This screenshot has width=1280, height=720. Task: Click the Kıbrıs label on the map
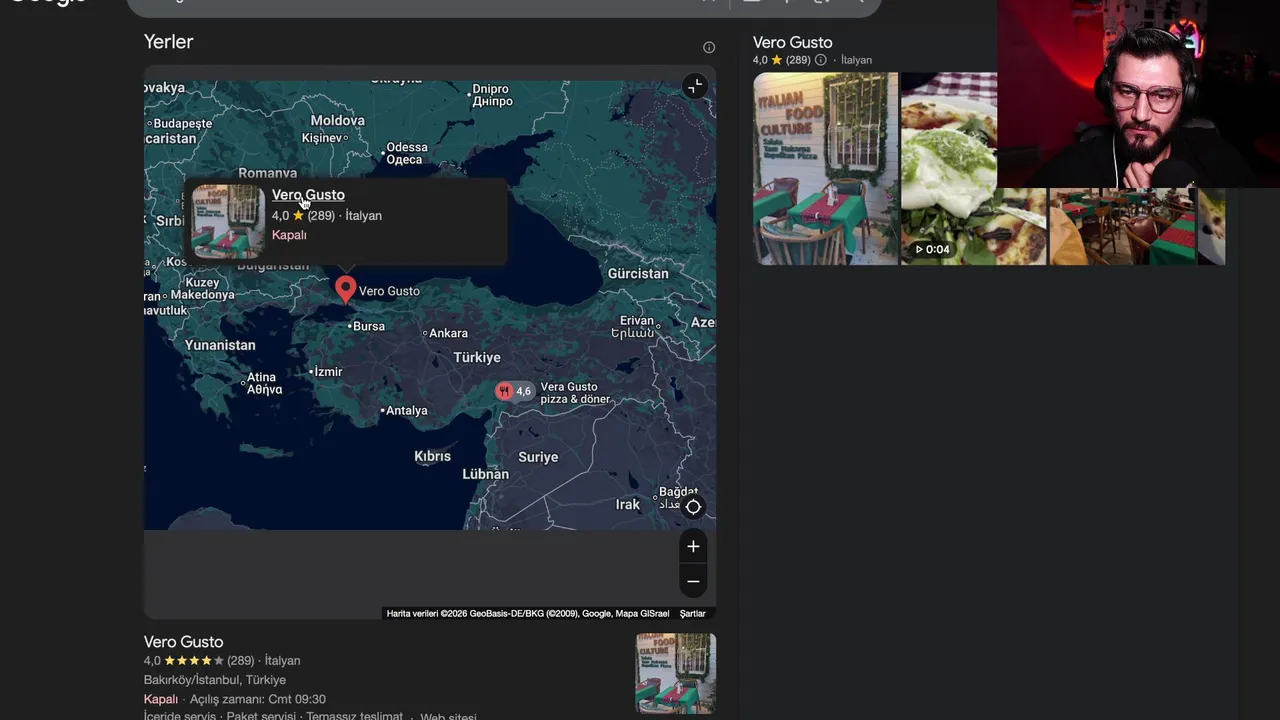click(x=432, y=456)
